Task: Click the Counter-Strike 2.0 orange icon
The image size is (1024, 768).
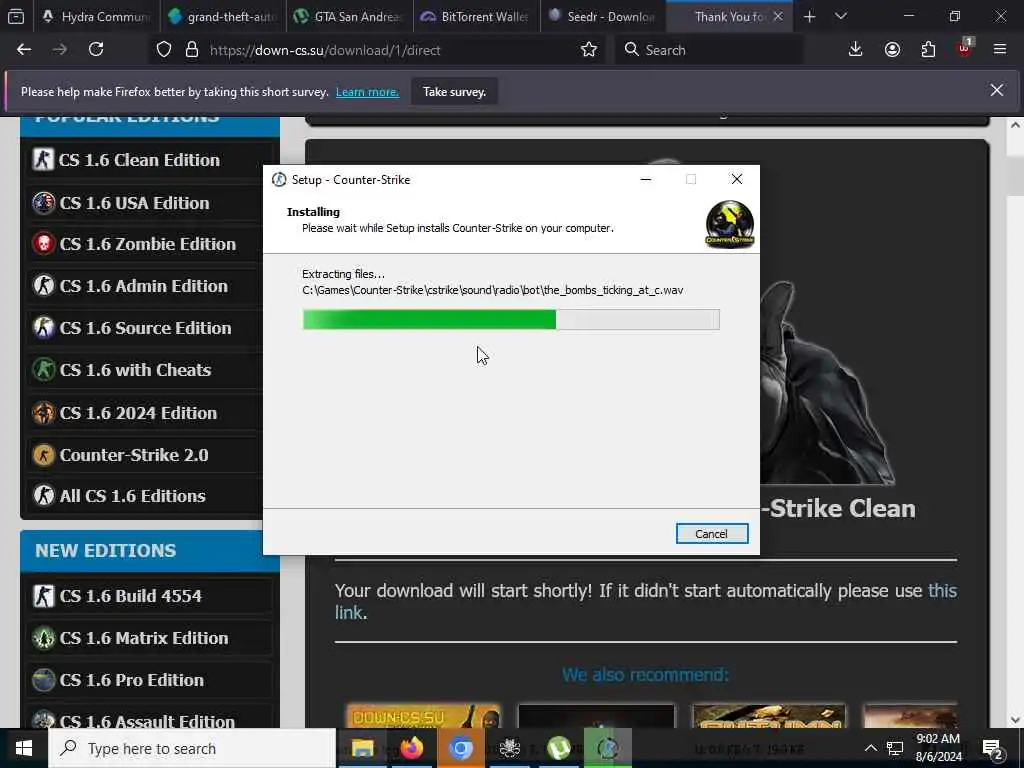Action: click(43, 454)
